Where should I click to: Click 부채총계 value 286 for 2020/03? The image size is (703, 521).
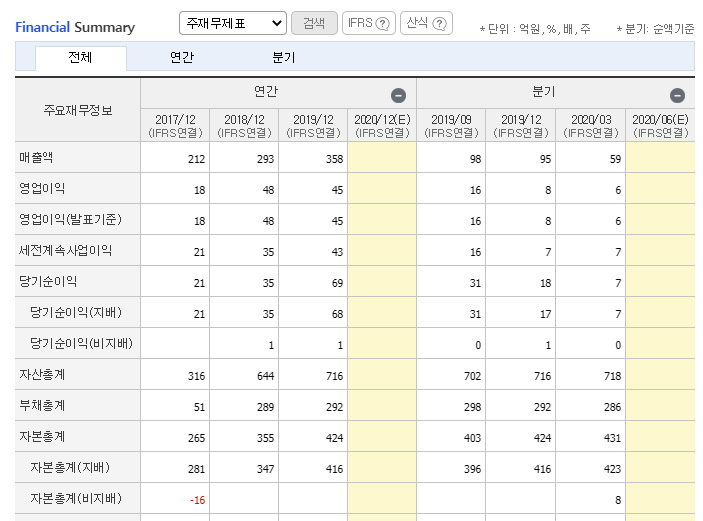coord(612,407)
